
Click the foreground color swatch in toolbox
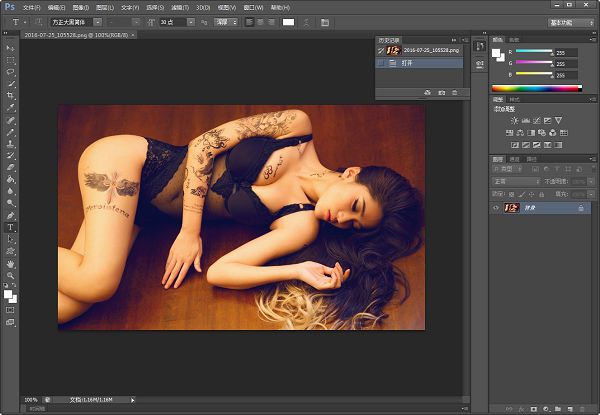click(8, 294)
